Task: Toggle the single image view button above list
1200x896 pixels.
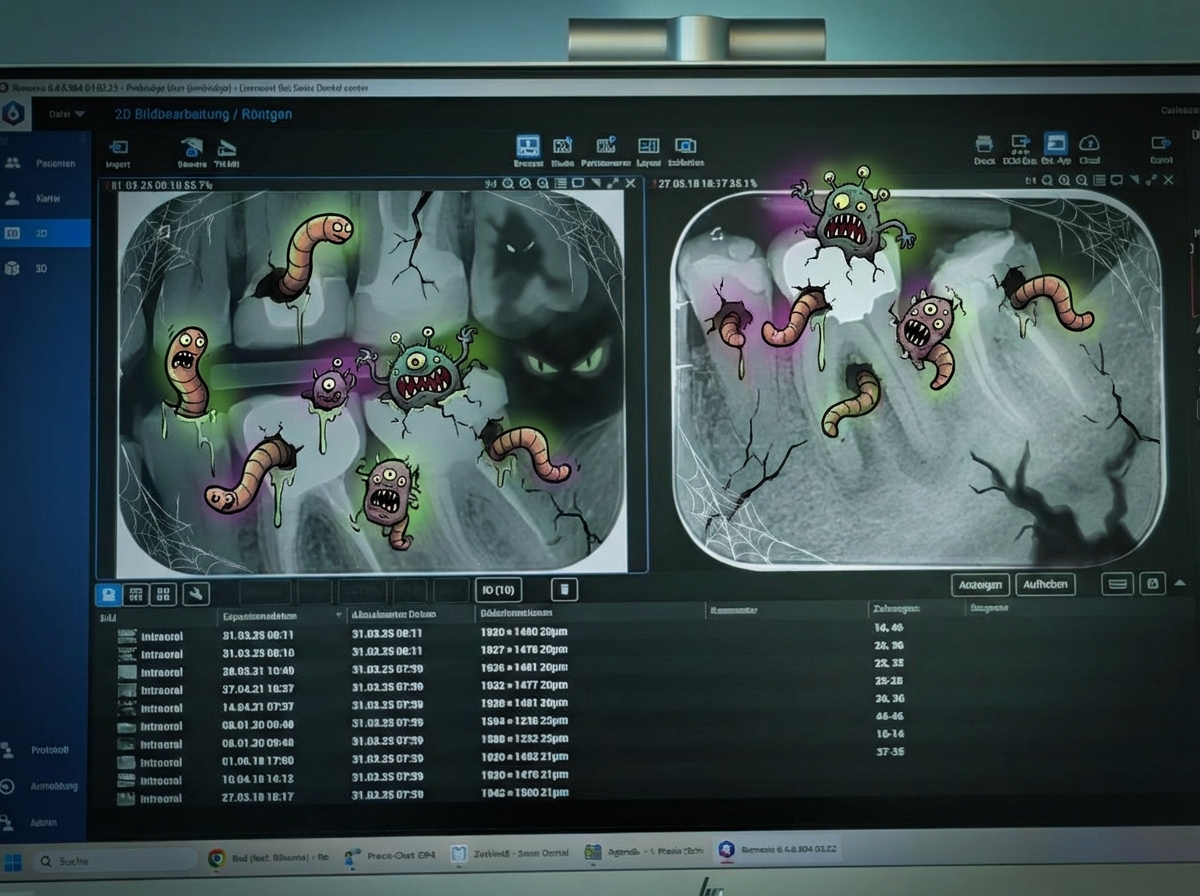Action: pos(109,594)
